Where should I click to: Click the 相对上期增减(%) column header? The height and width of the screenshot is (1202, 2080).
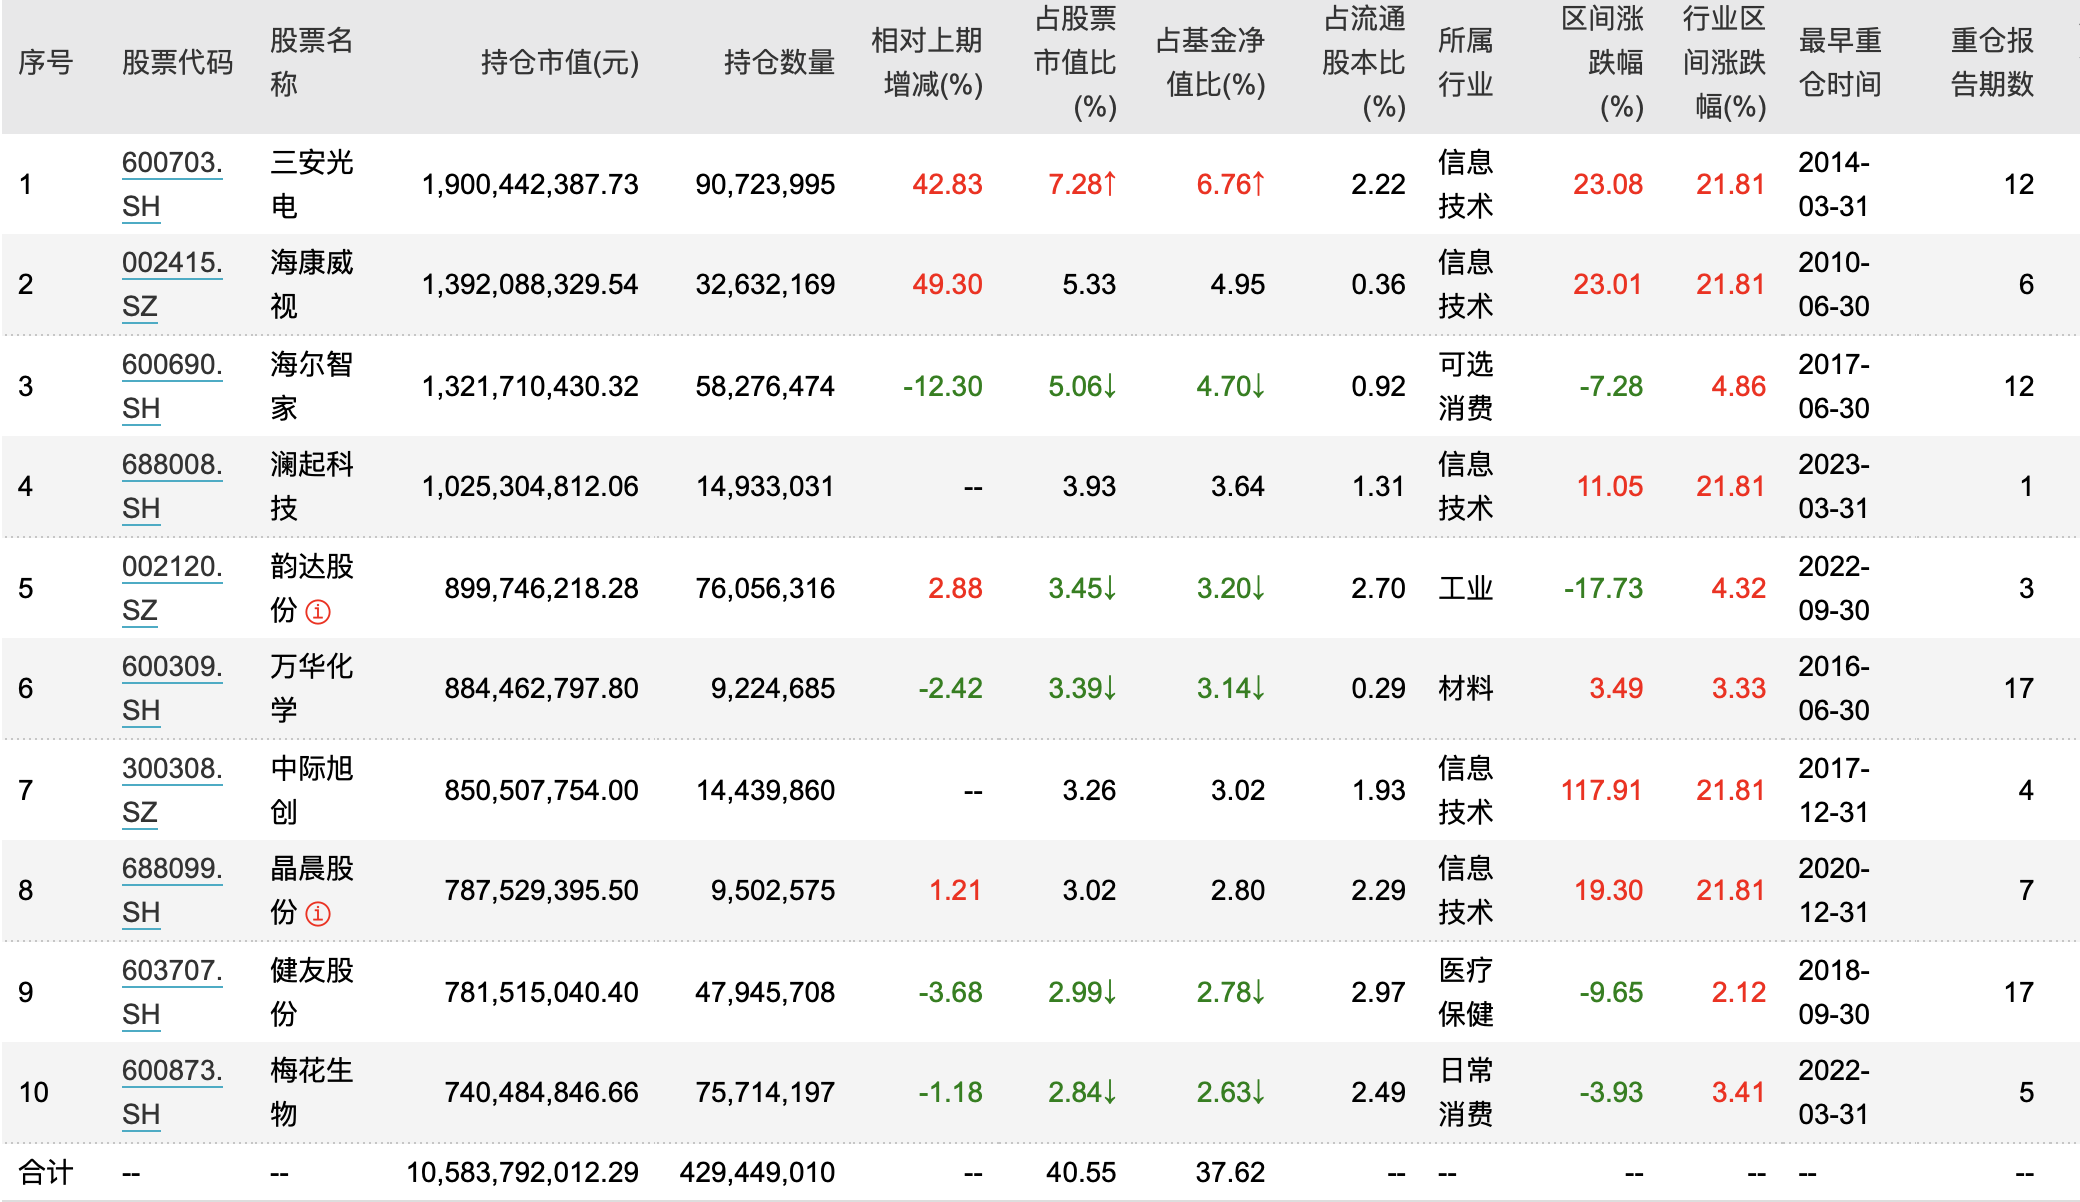[x=927, y=62]
